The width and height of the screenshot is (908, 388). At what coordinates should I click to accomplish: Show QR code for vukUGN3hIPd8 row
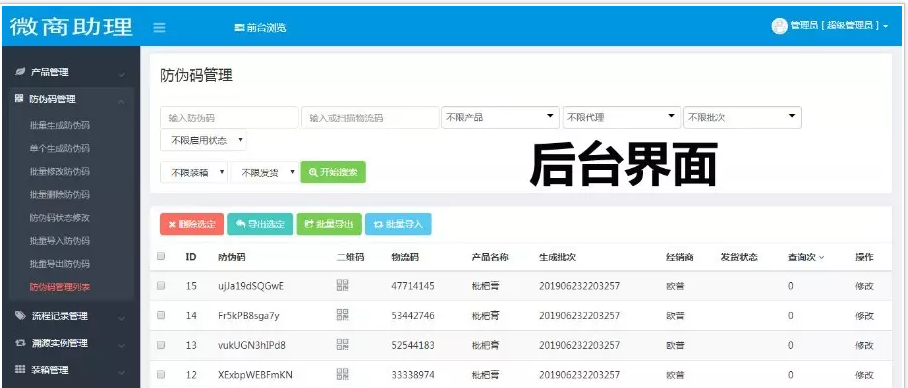[343, 345]
